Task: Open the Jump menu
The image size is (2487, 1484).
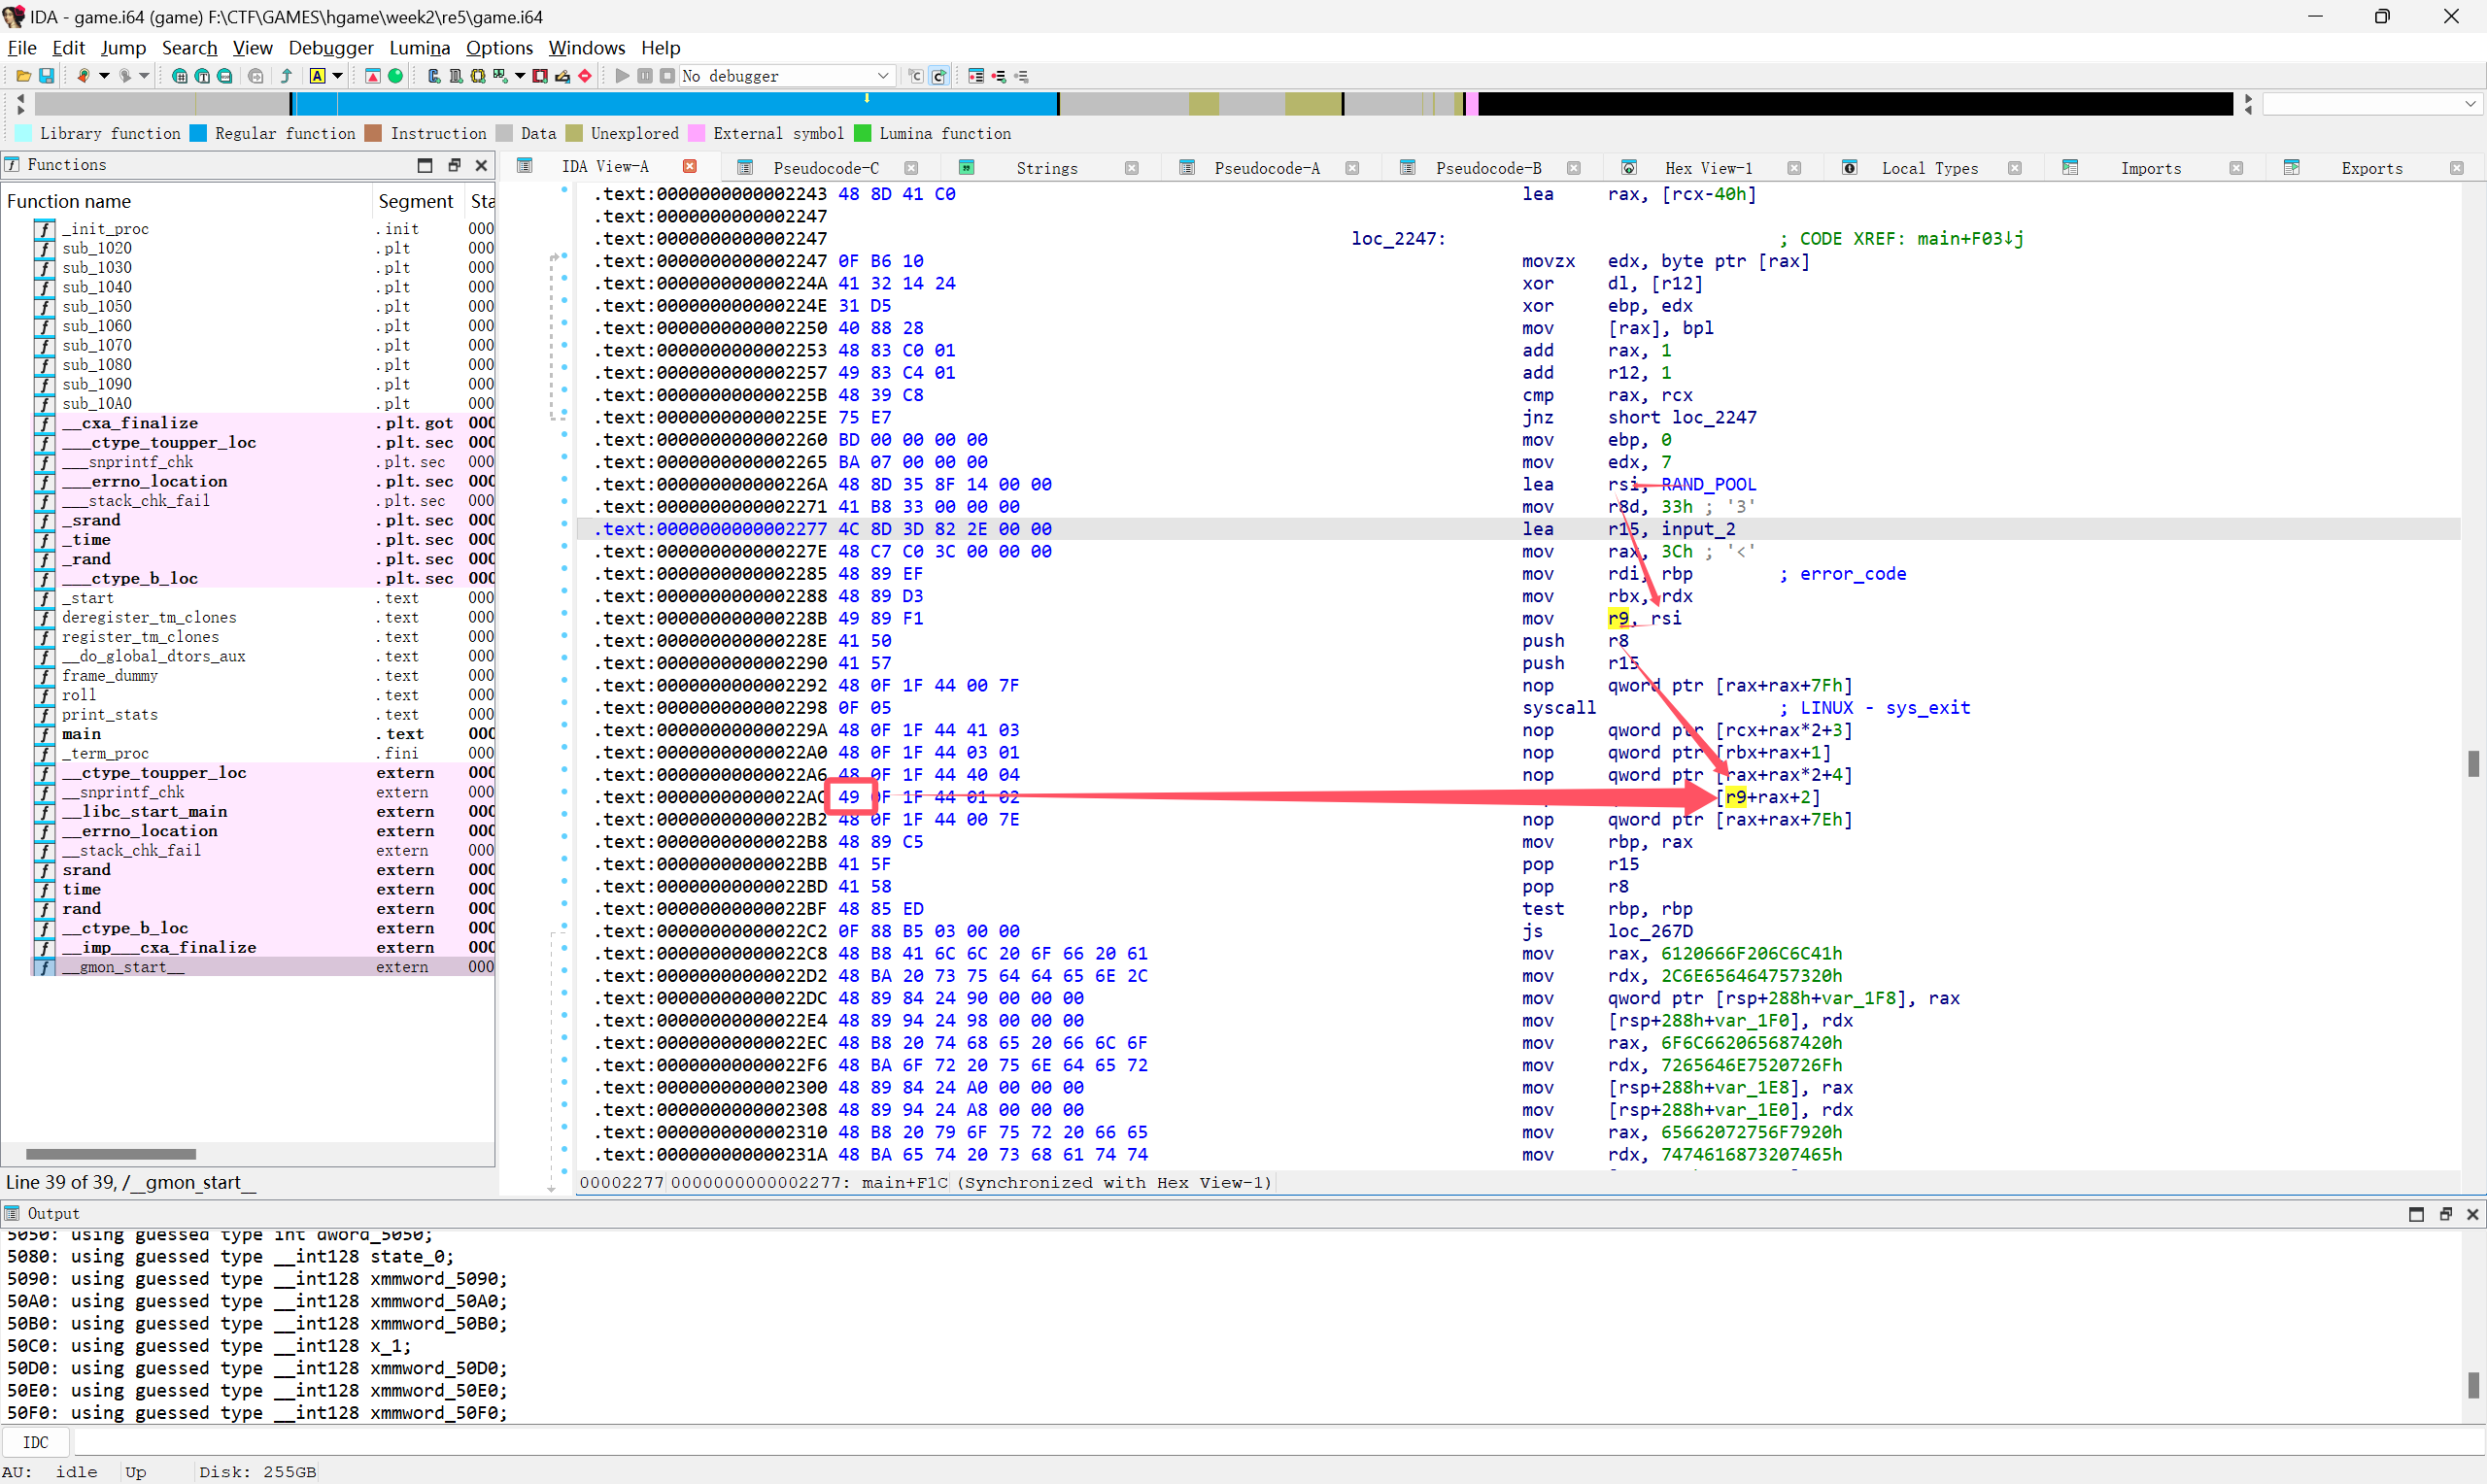Action: (x=123, y=47)
